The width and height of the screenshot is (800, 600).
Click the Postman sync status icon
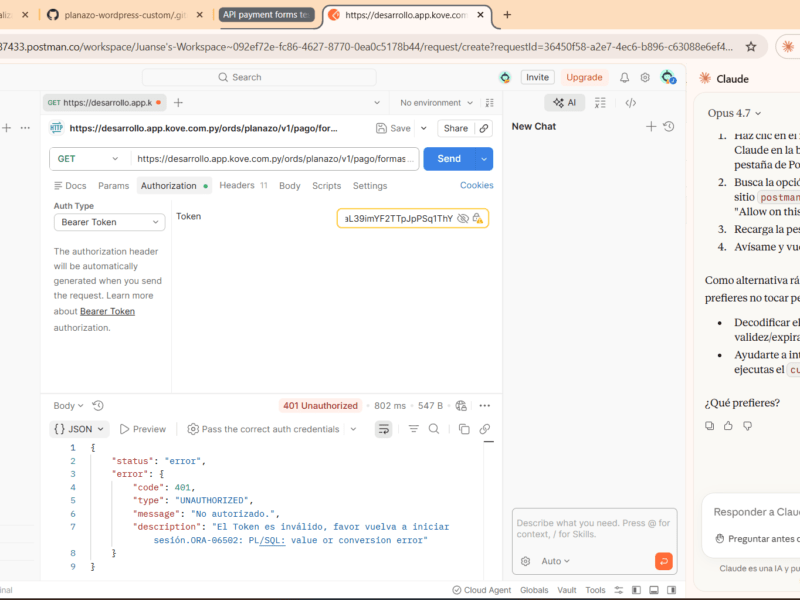click(505, 78)
